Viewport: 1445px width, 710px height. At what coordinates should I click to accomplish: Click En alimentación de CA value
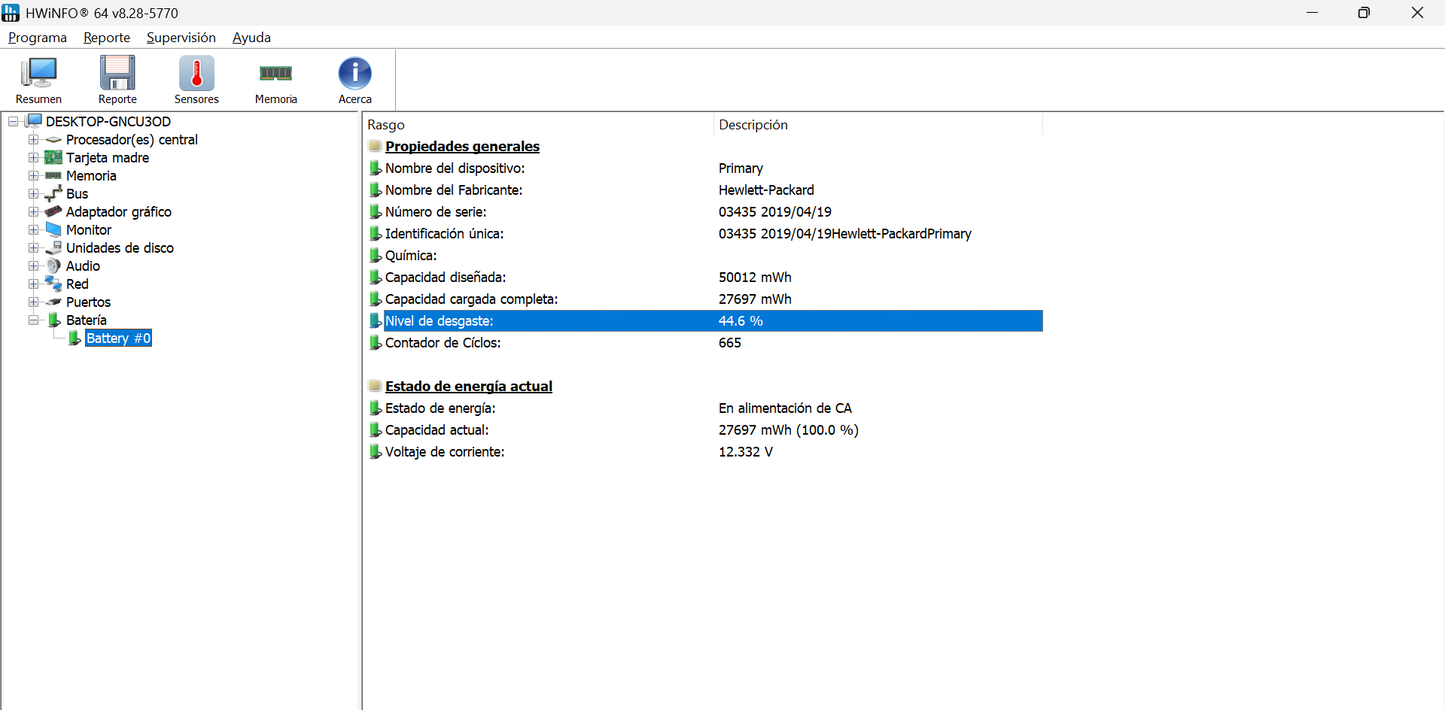pyautogui.click(x=785, y=408)
